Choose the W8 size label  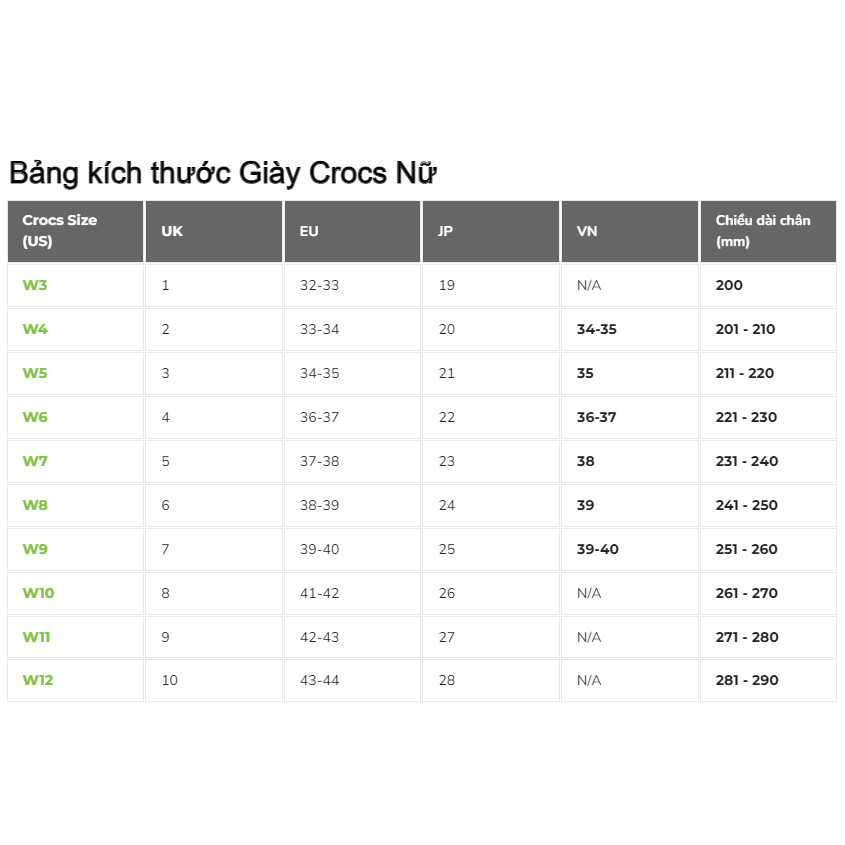pos(35,505)
